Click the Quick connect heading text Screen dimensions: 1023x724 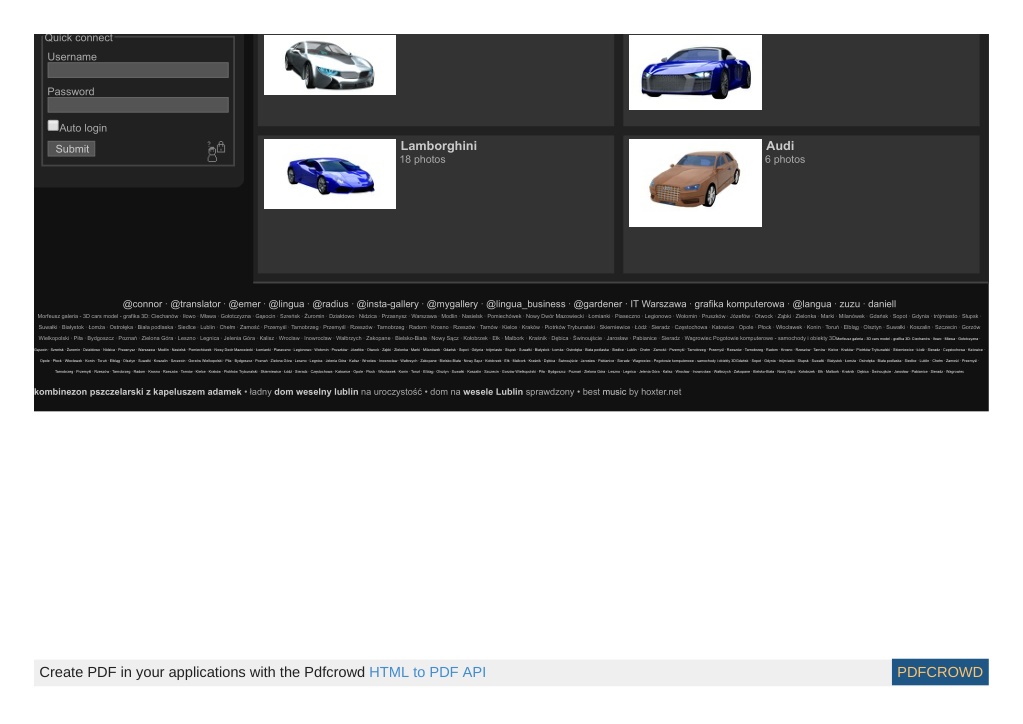pos(78,38)
